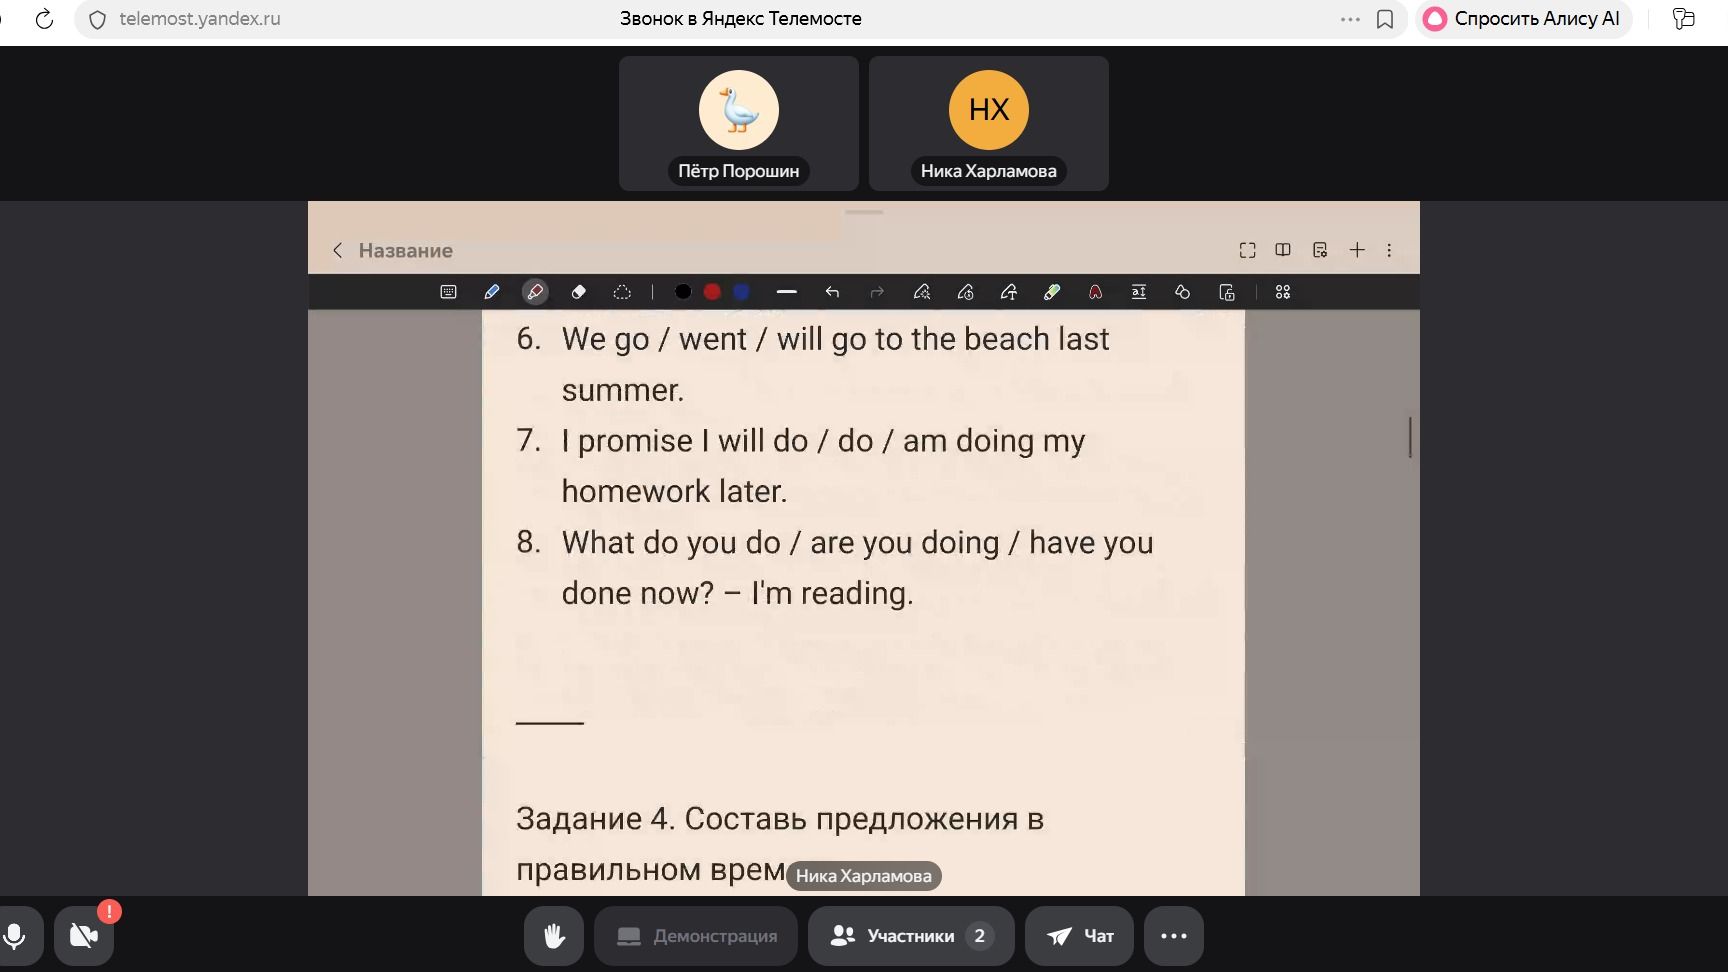Open the keyboard input tool

[448, 292]
